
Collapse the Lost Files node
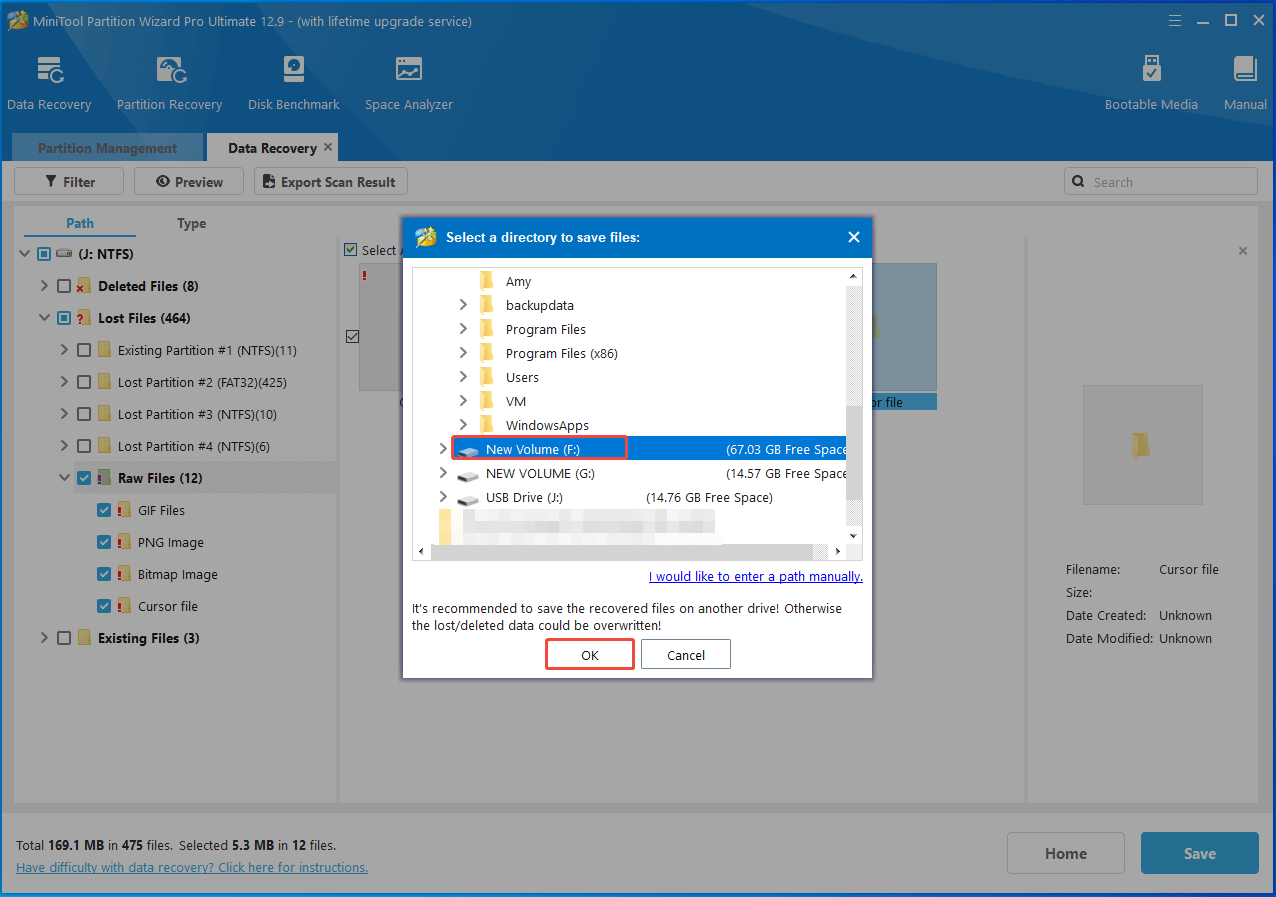[x=44, y=318]
